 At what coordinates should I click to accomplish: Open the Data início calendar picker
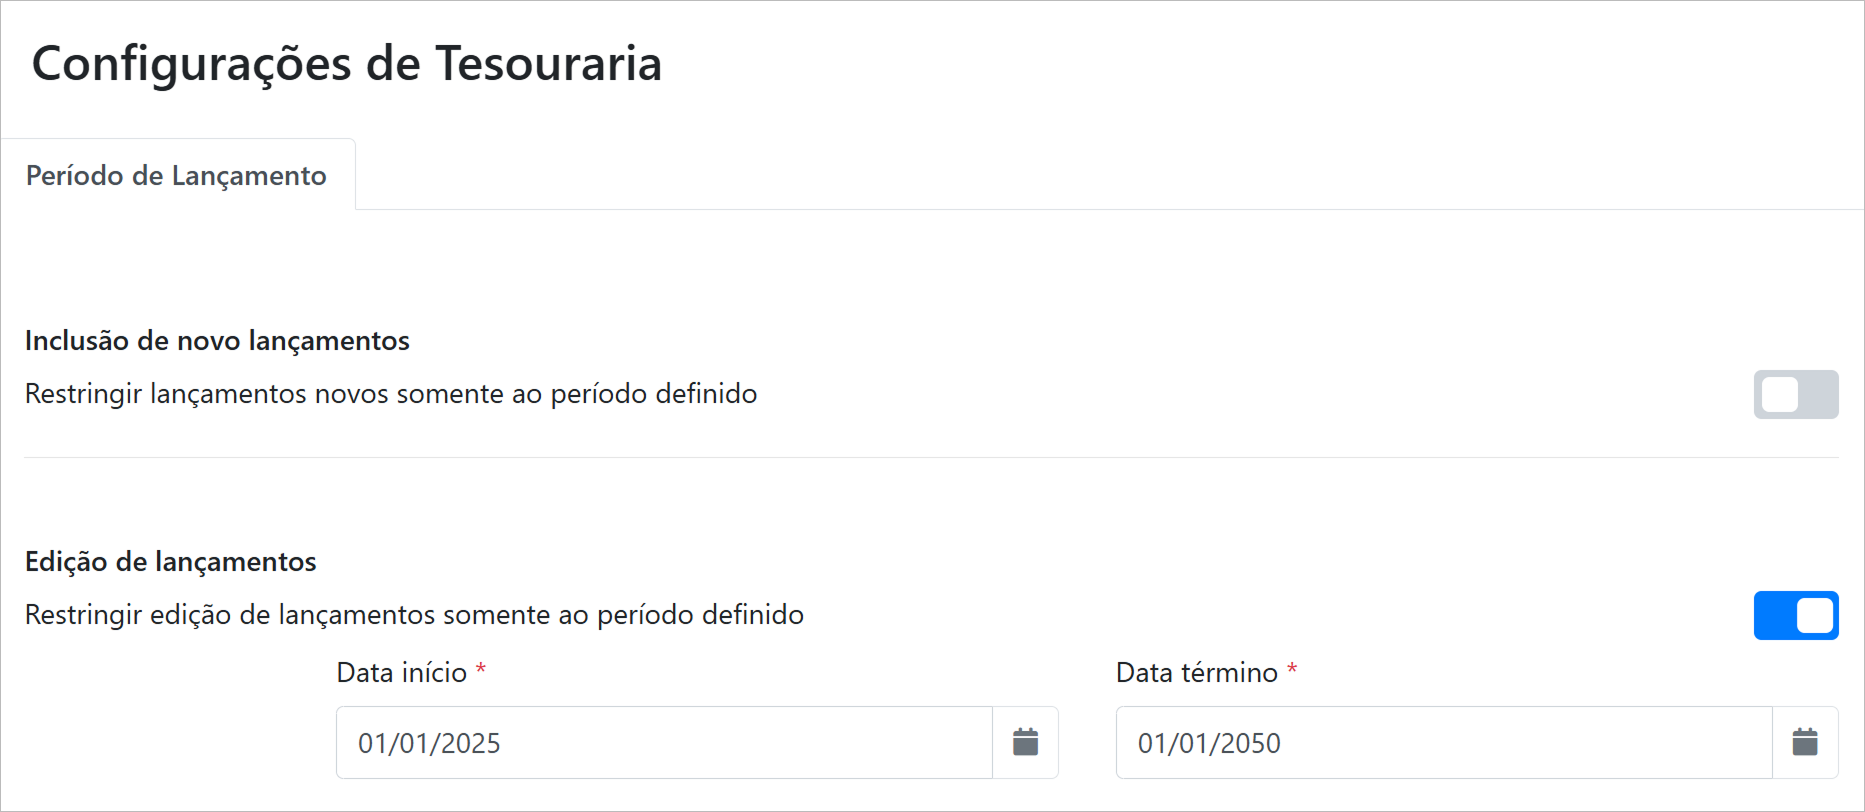pos(1025,742)
